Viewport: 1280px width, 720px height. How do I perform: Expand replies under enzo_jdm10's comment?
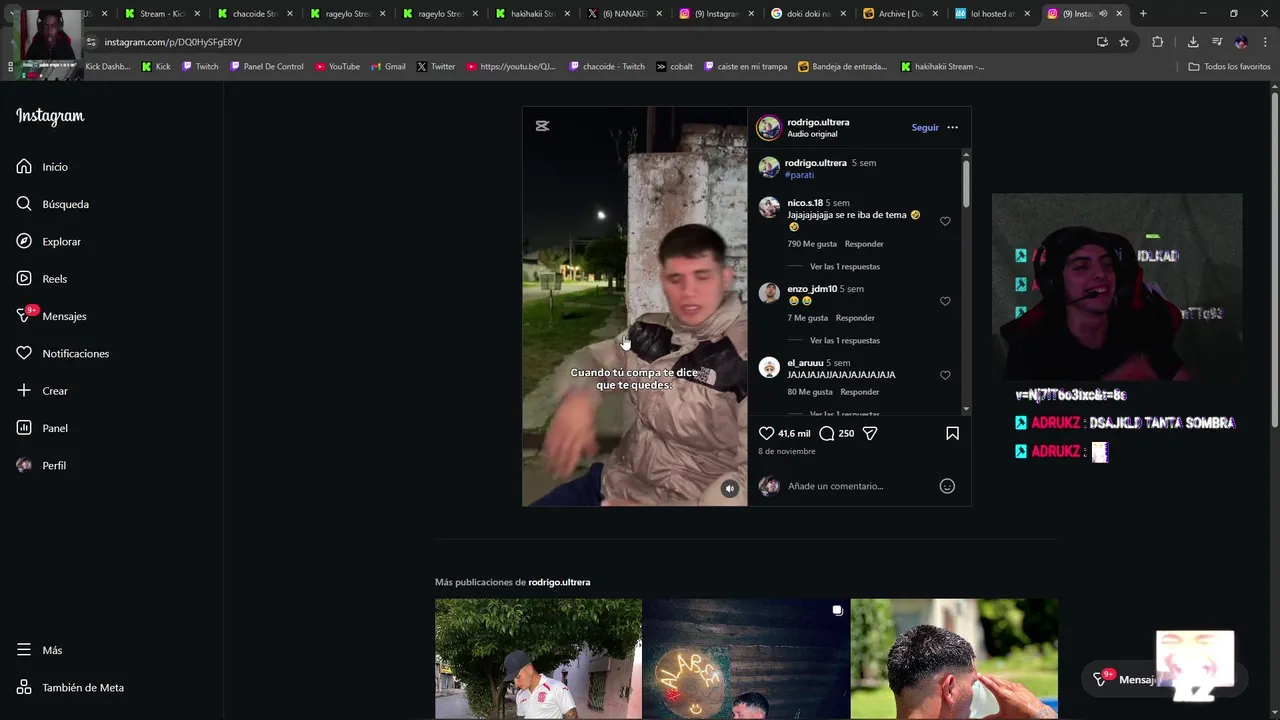coord(844,341)
